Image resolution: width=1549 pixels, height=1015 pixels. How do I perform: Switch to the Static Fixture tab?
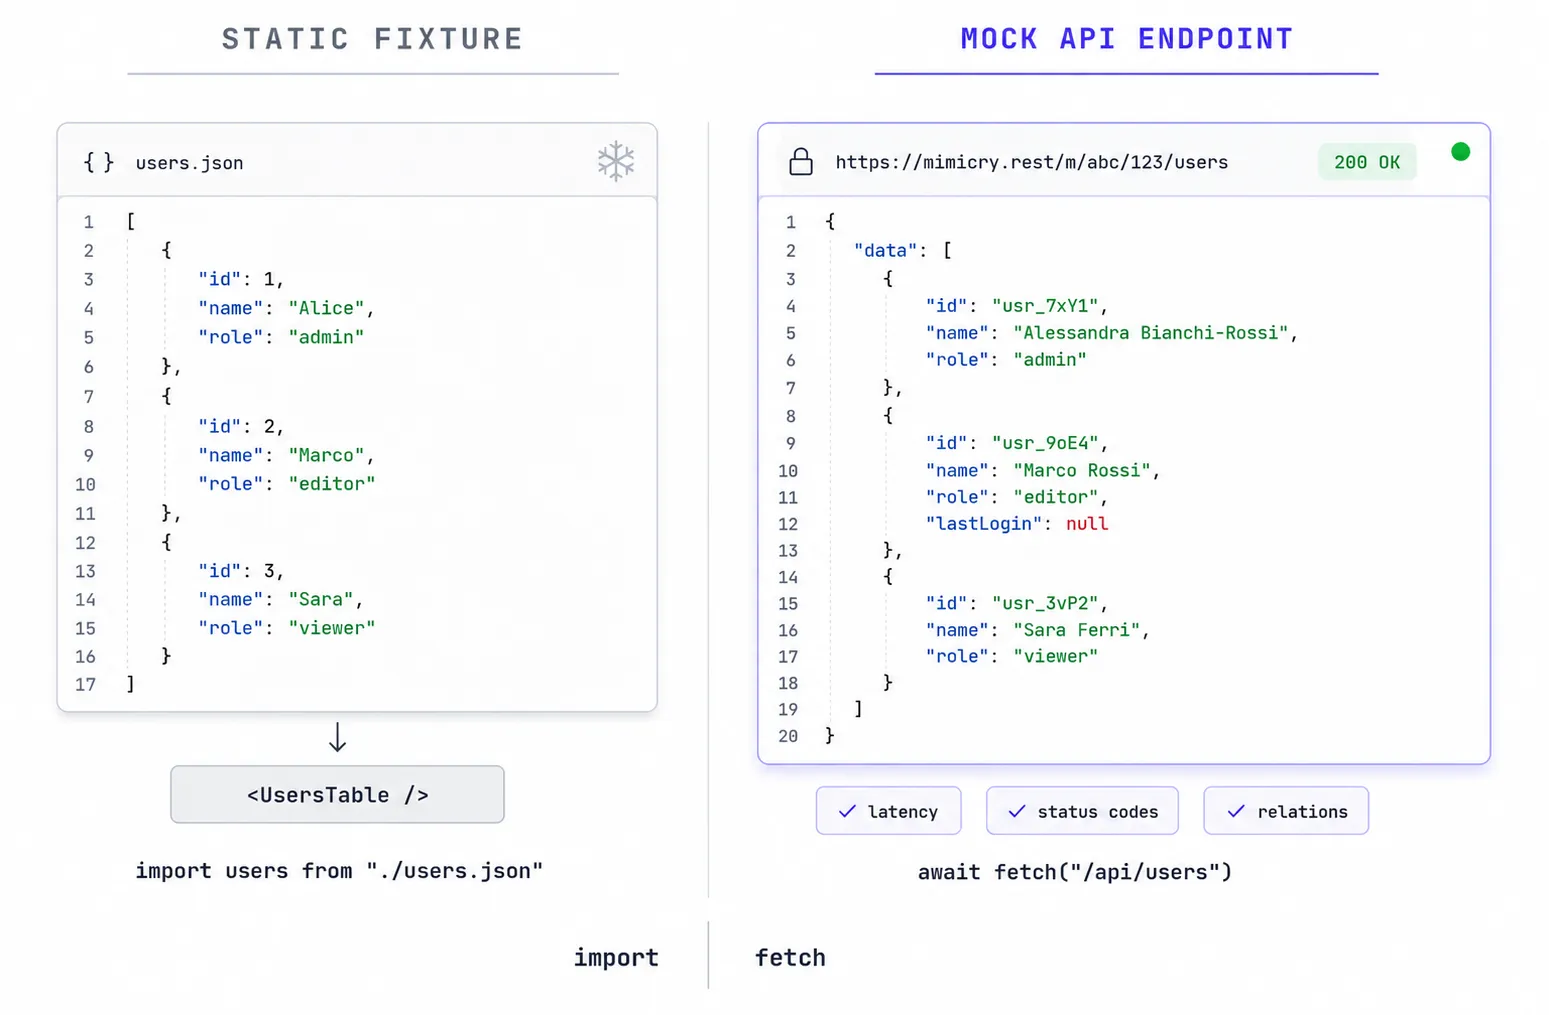[x=373, y=39]
